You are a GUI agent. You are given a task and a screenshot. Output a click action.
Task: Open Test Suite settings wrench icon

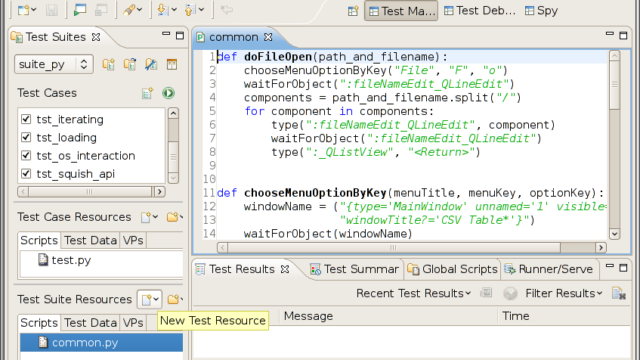click(151, 64)
